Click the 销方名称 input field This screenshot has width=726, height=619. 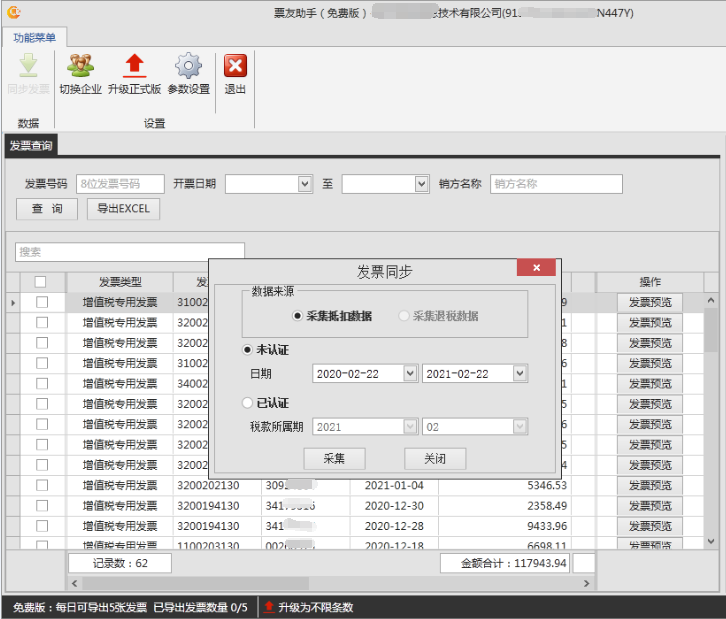(556, 184)
